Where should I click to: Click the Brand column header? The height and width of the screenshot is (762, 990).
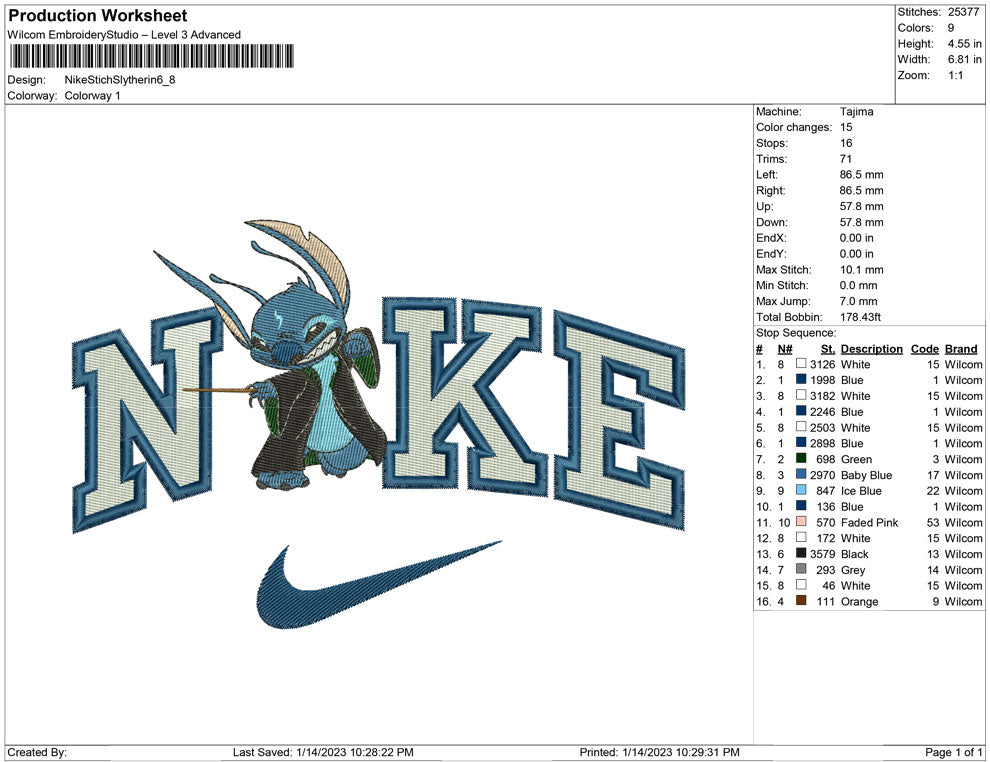click(961, 349)
